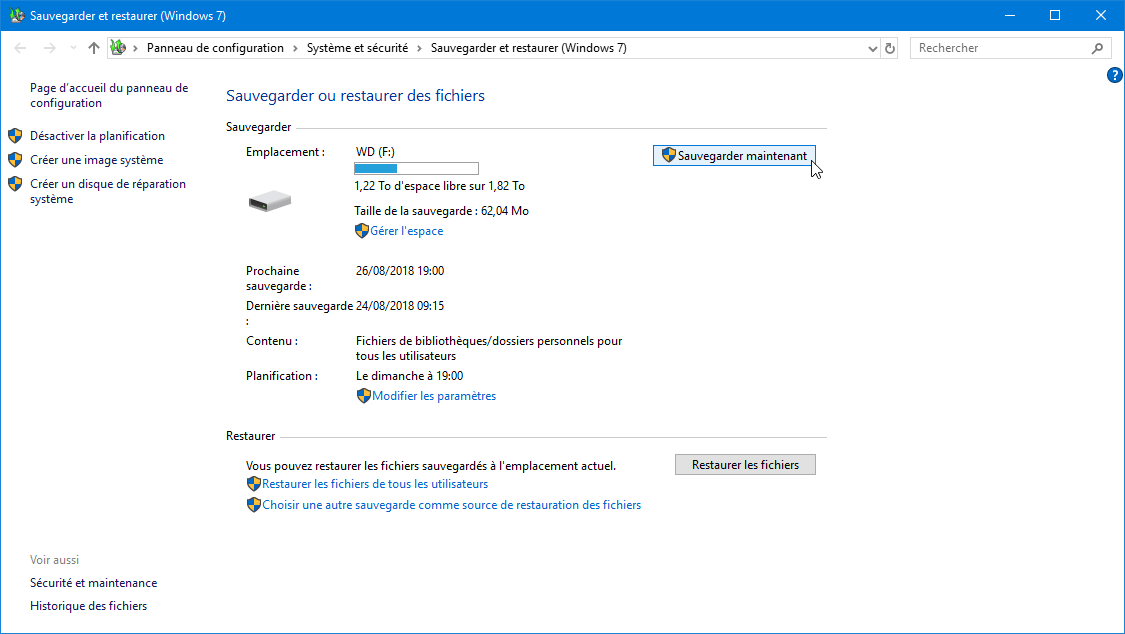Click Sauvegarder maintenant button
Image resolution: width=1125 pixels, height=634 pixels.
(x=734, y=156)
